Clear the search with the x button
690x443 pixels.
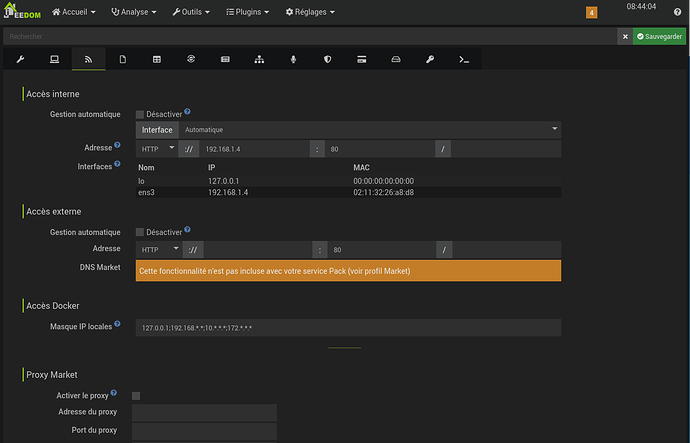(x=625, y=36)
